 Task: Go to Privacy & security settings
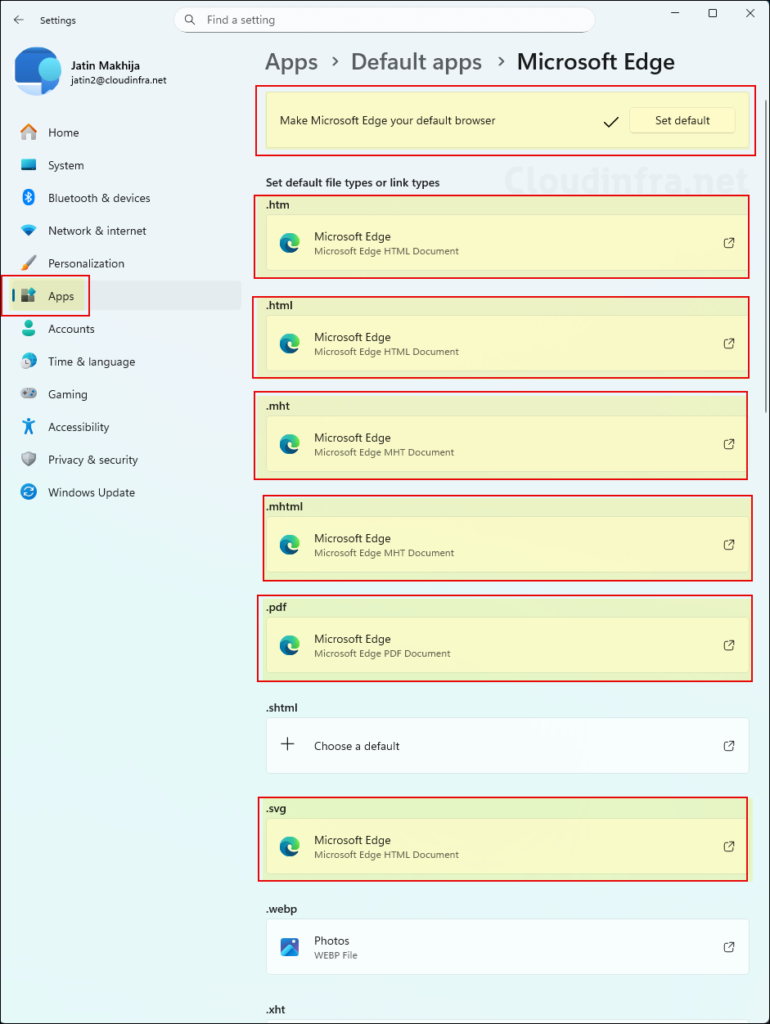93,460
